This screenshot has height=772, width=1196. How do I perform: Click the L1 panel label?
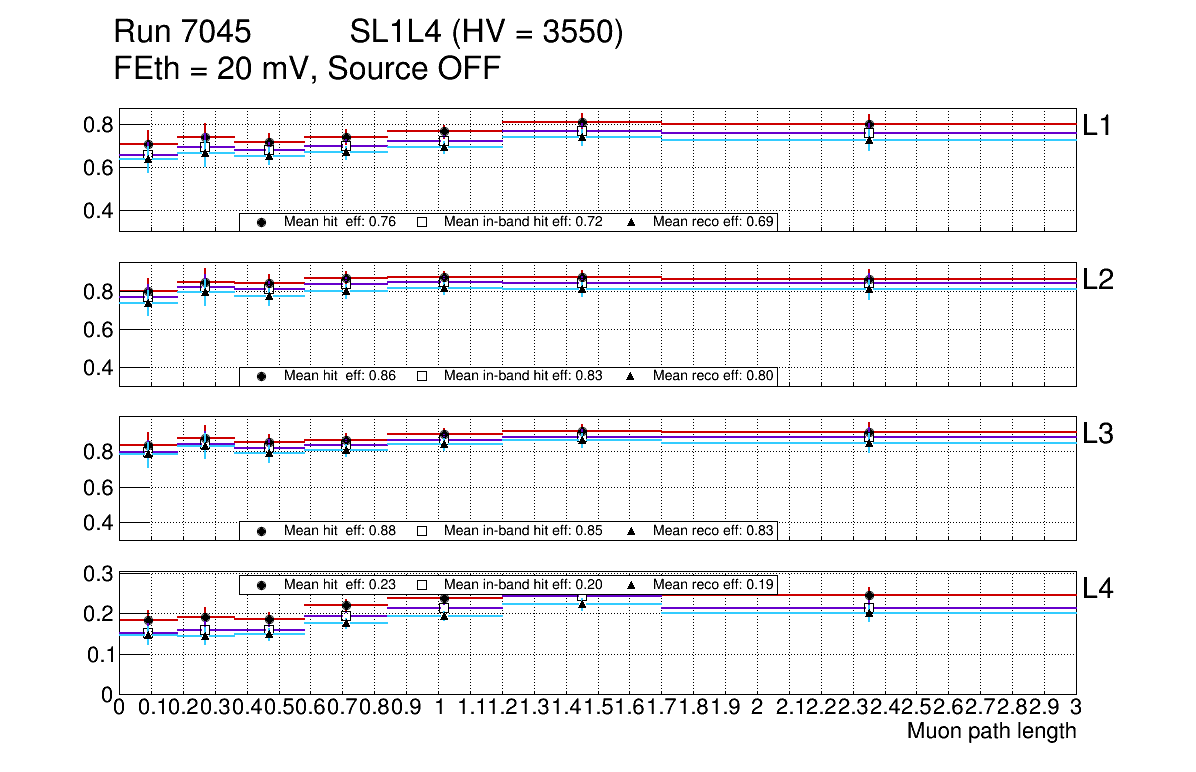(x=1098, y=125)
